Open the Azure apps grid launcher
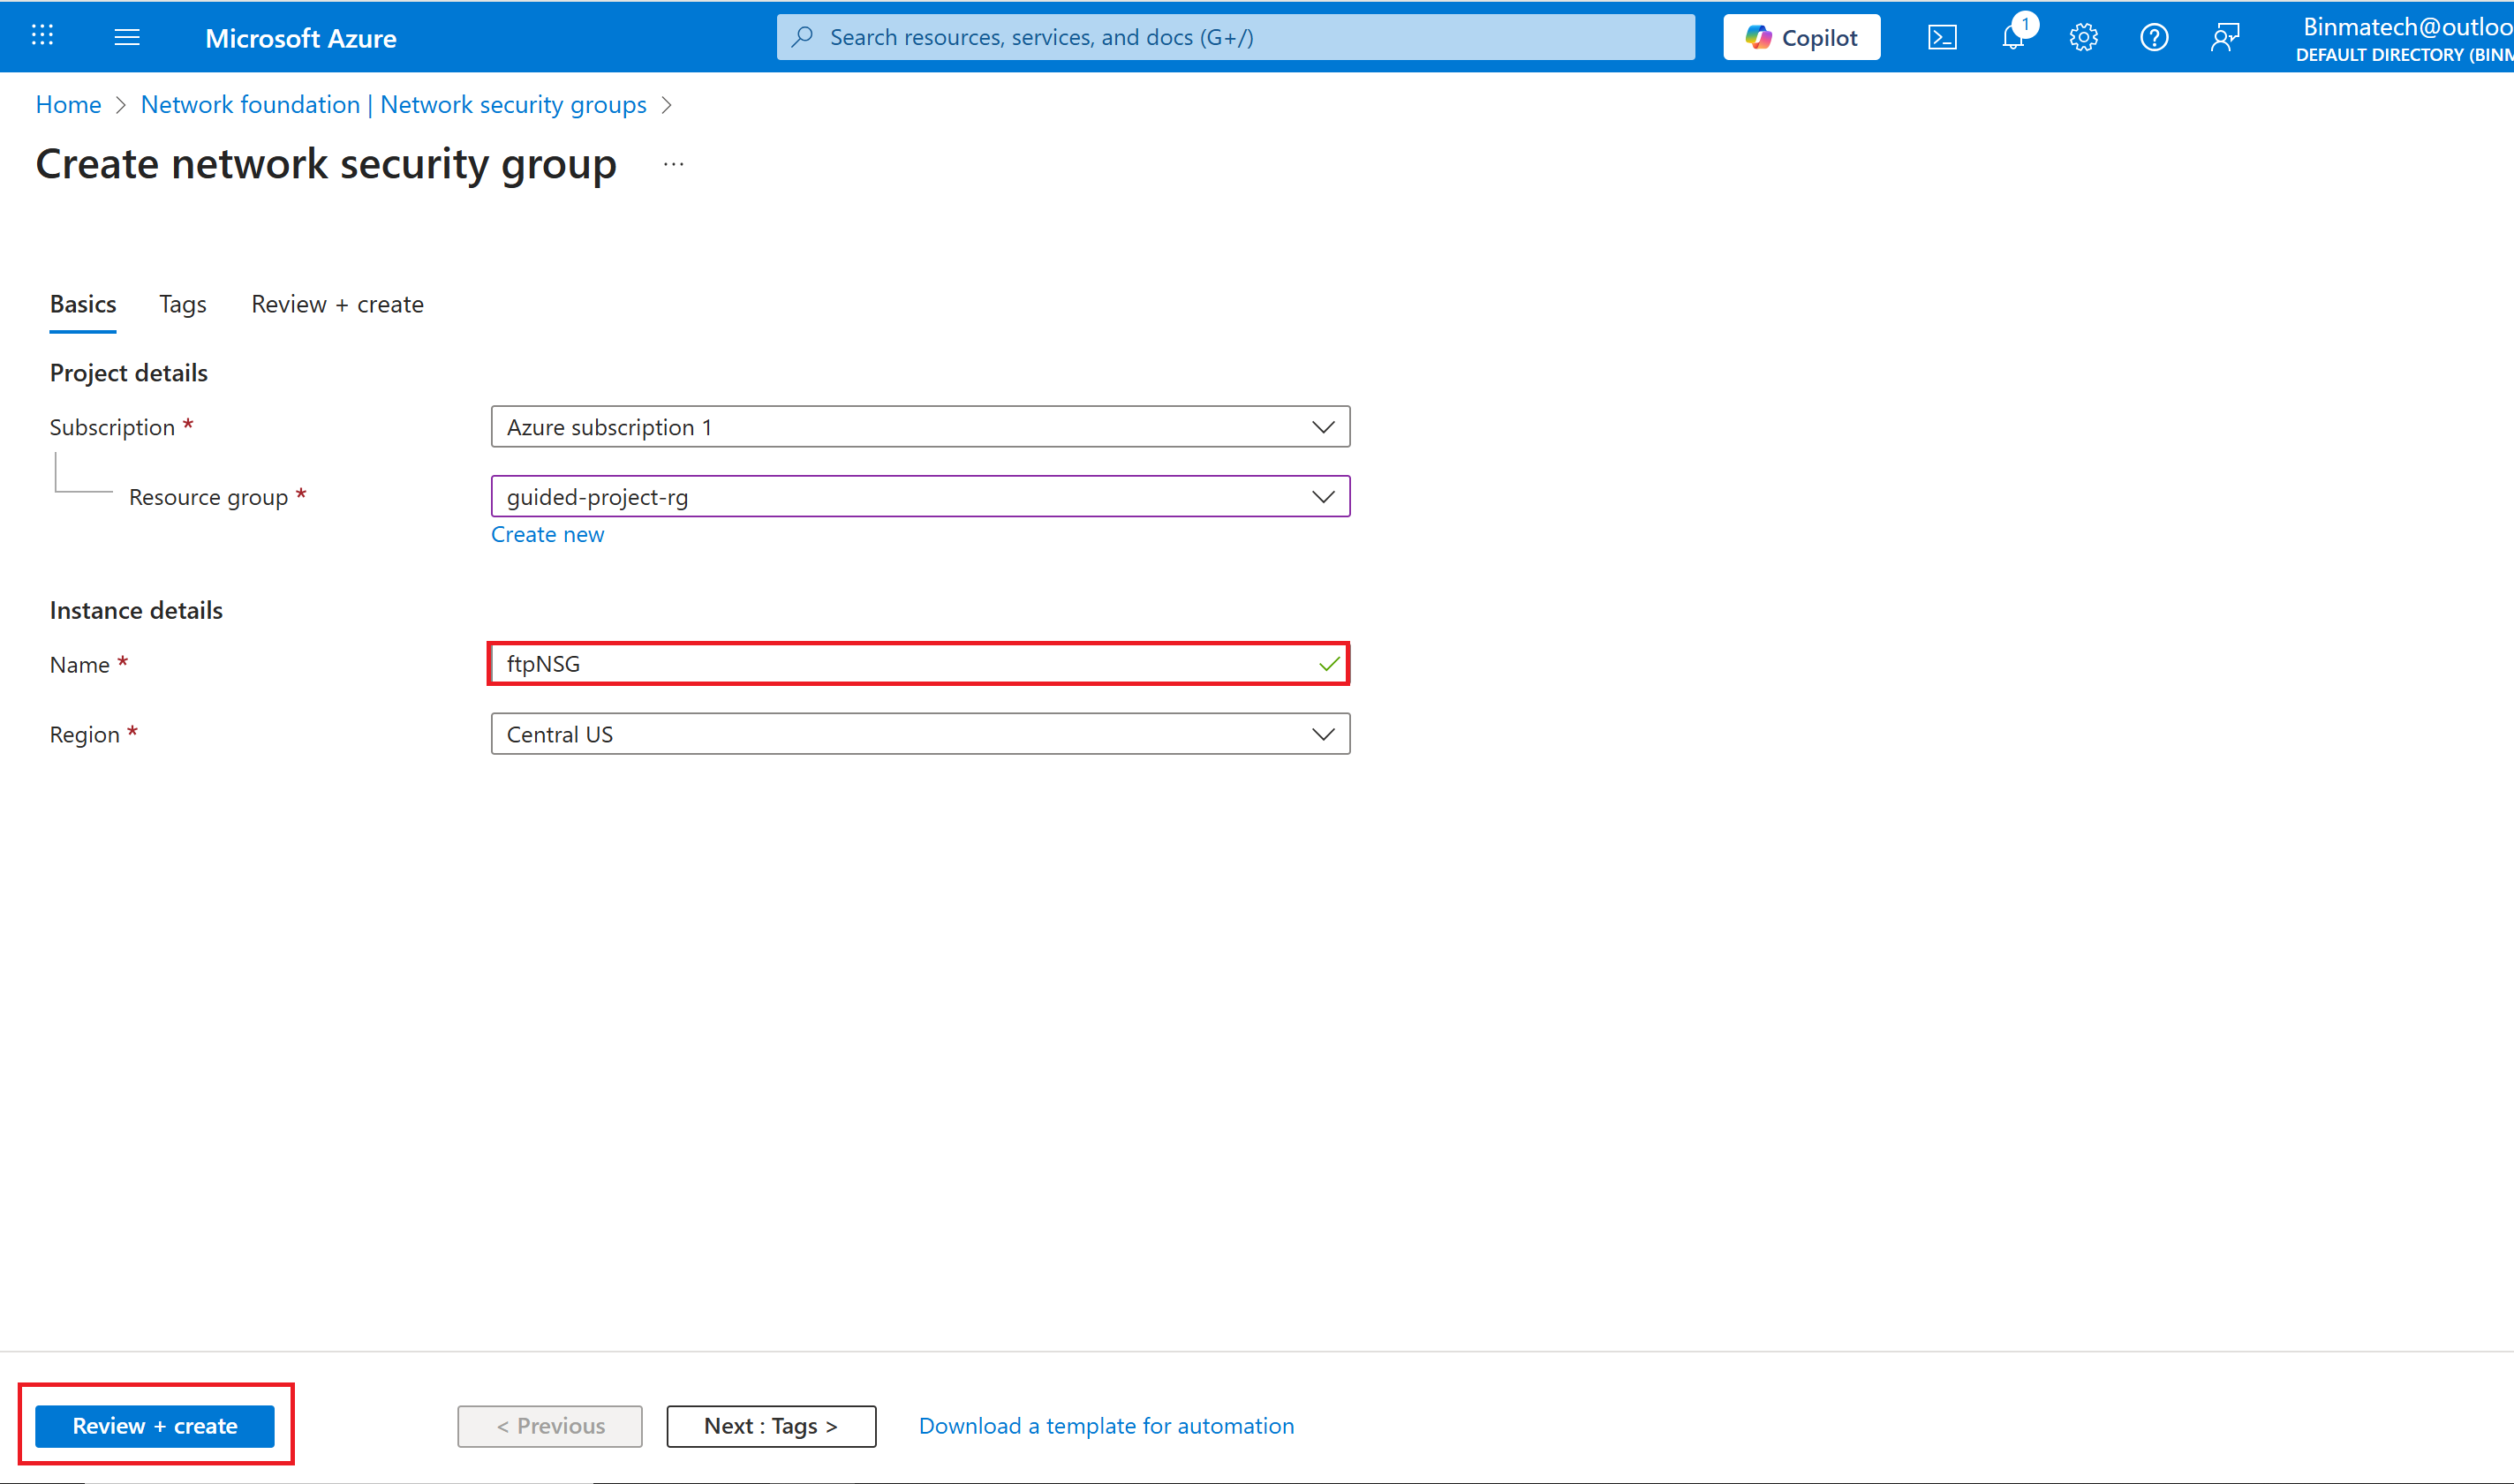 coord(42,37)
